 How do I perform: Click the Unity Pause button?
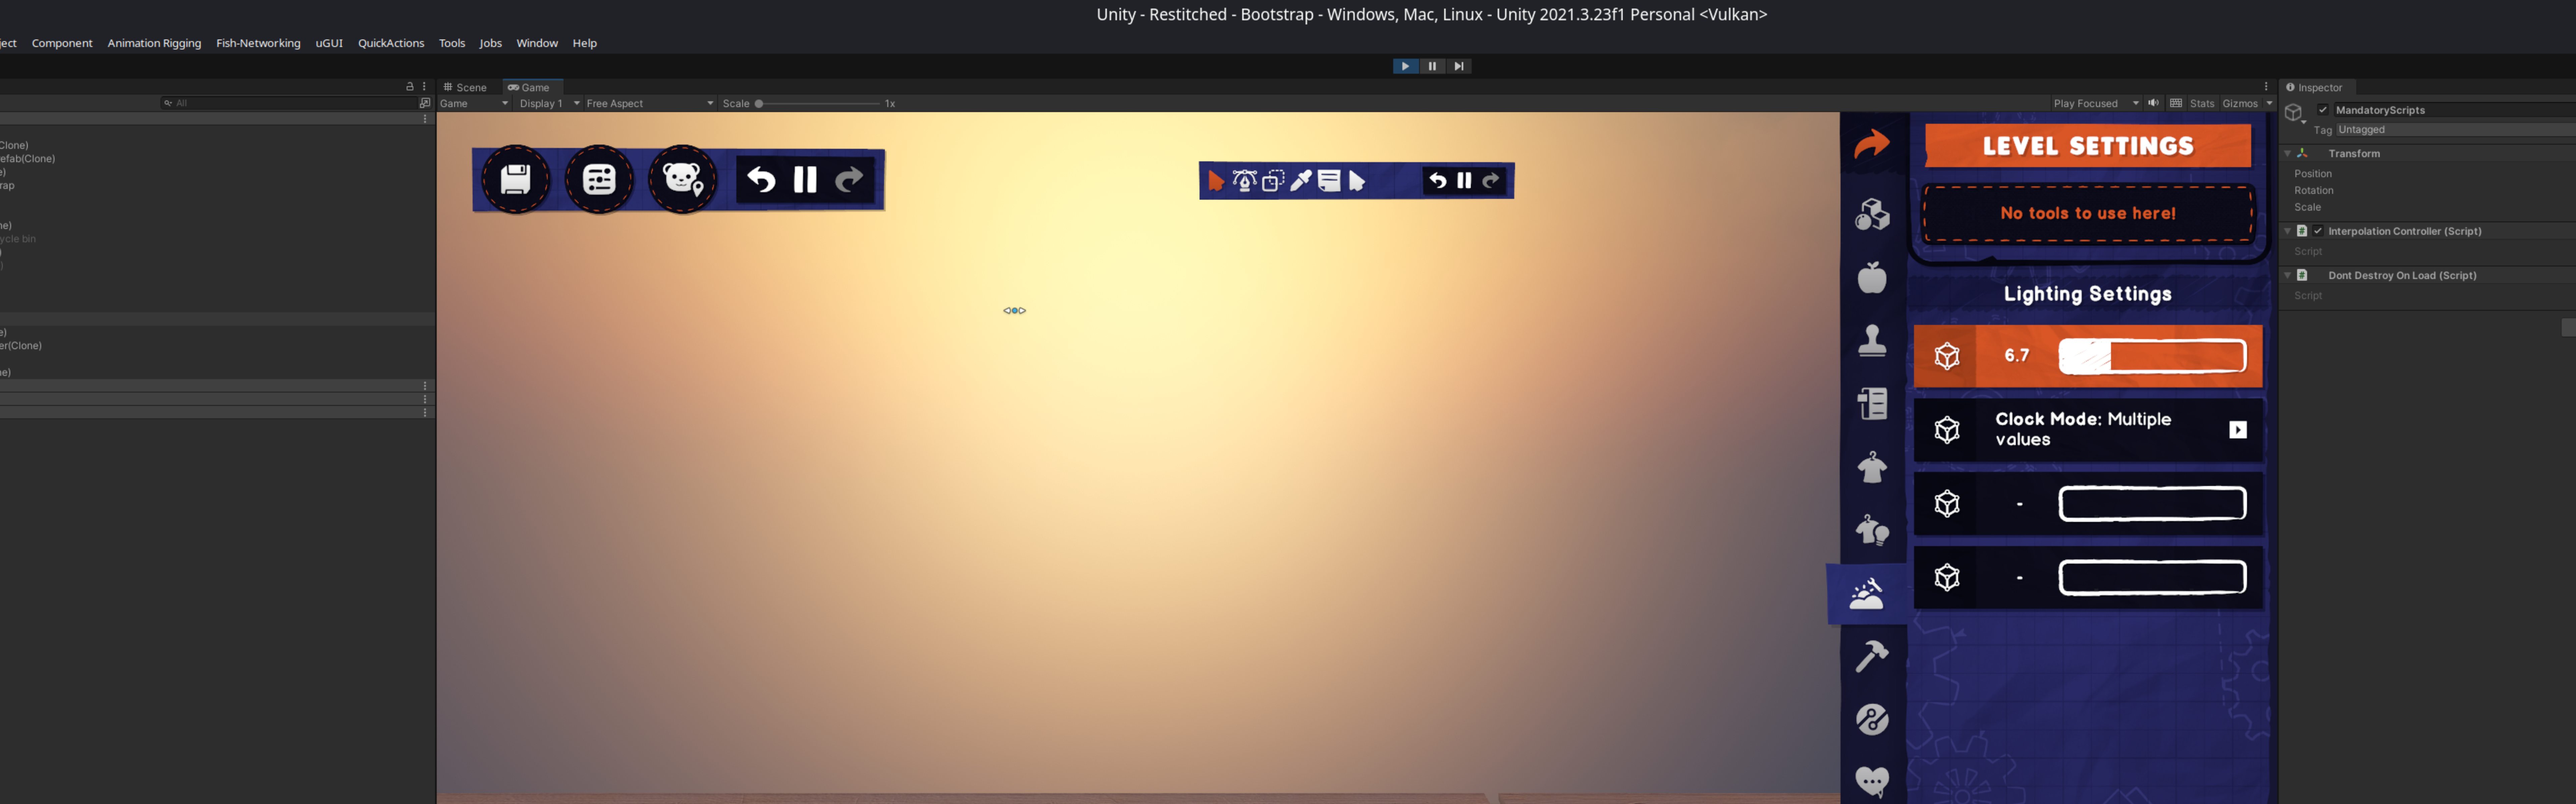click(x=1432, y=66)
